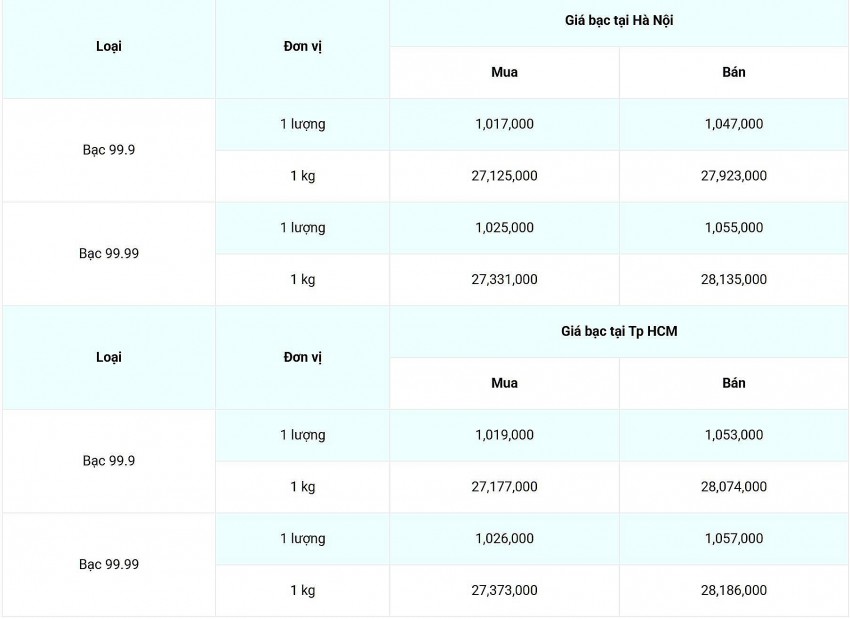Click the 27,923,000 value cell
The image size is (850, 619).
733,176
